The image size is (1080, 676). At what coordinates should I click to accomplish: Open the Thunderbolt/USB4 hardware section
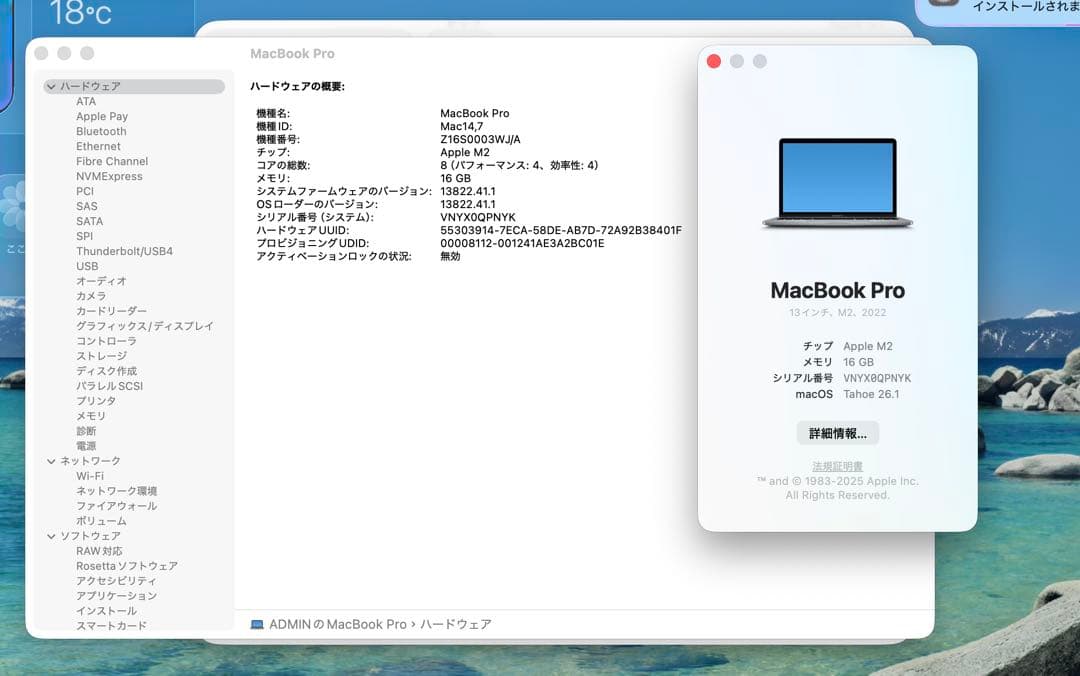(x=123, y=251)
